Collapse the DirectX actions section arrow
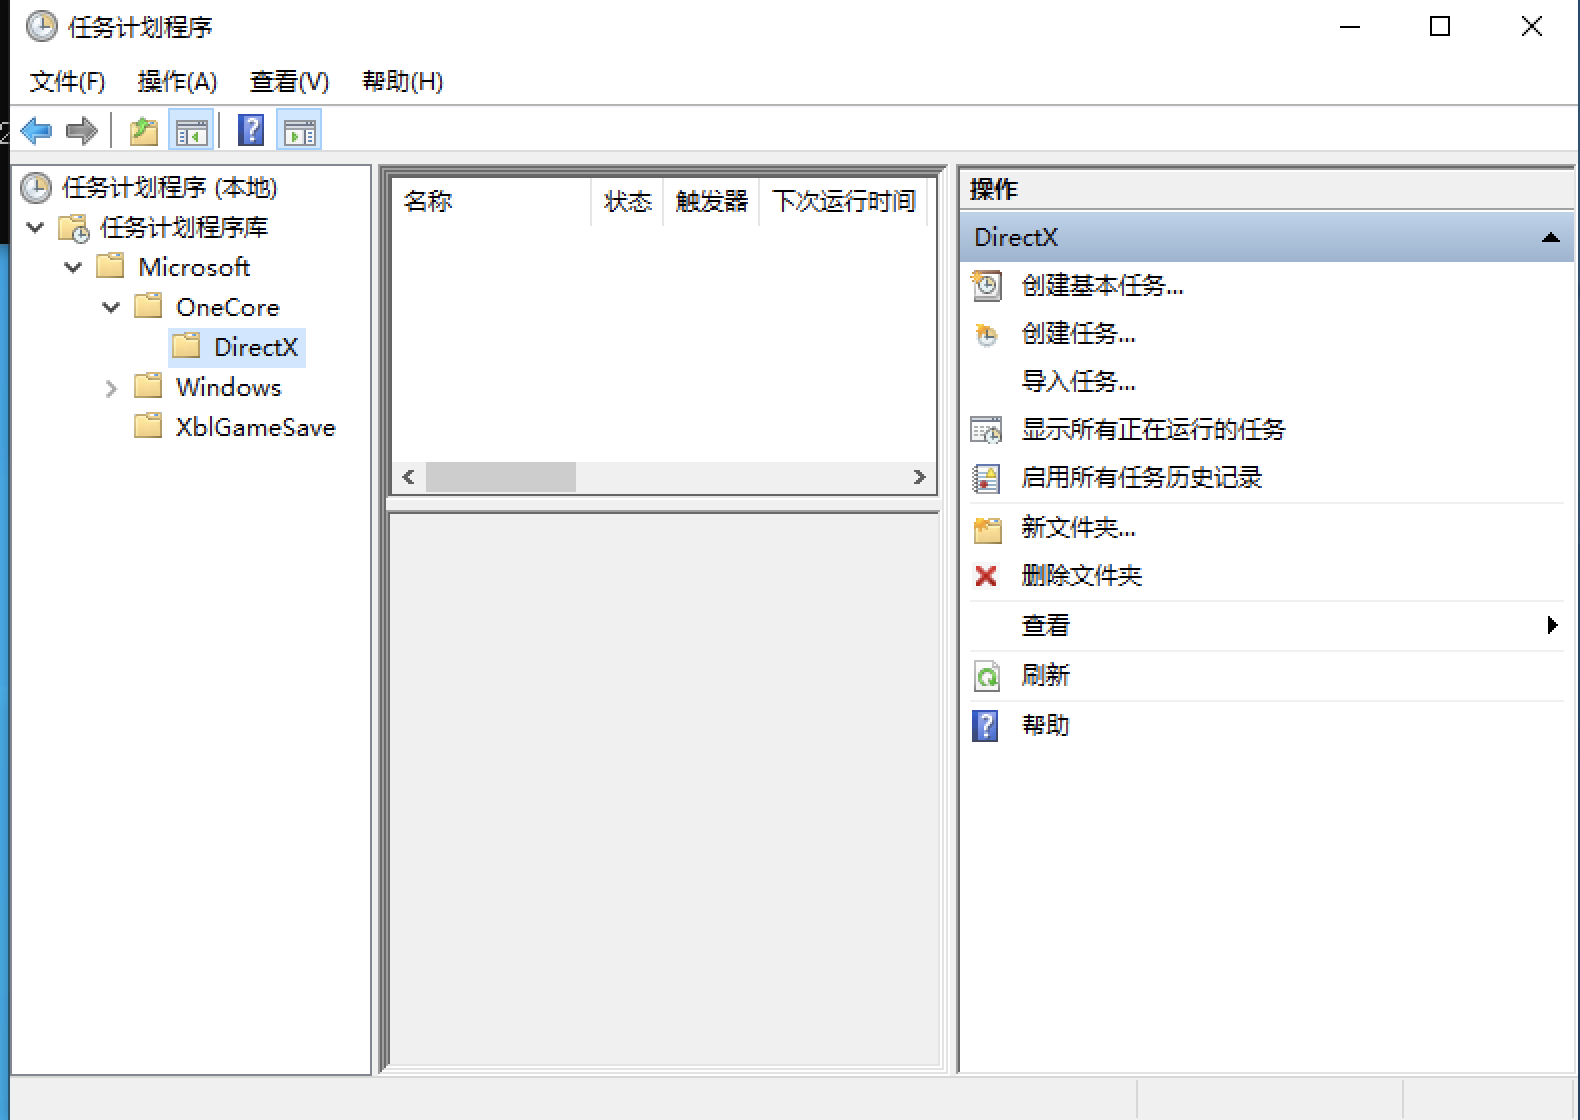The height and width of the screenshot is (1120, 1580). (x=1550, y=238)
